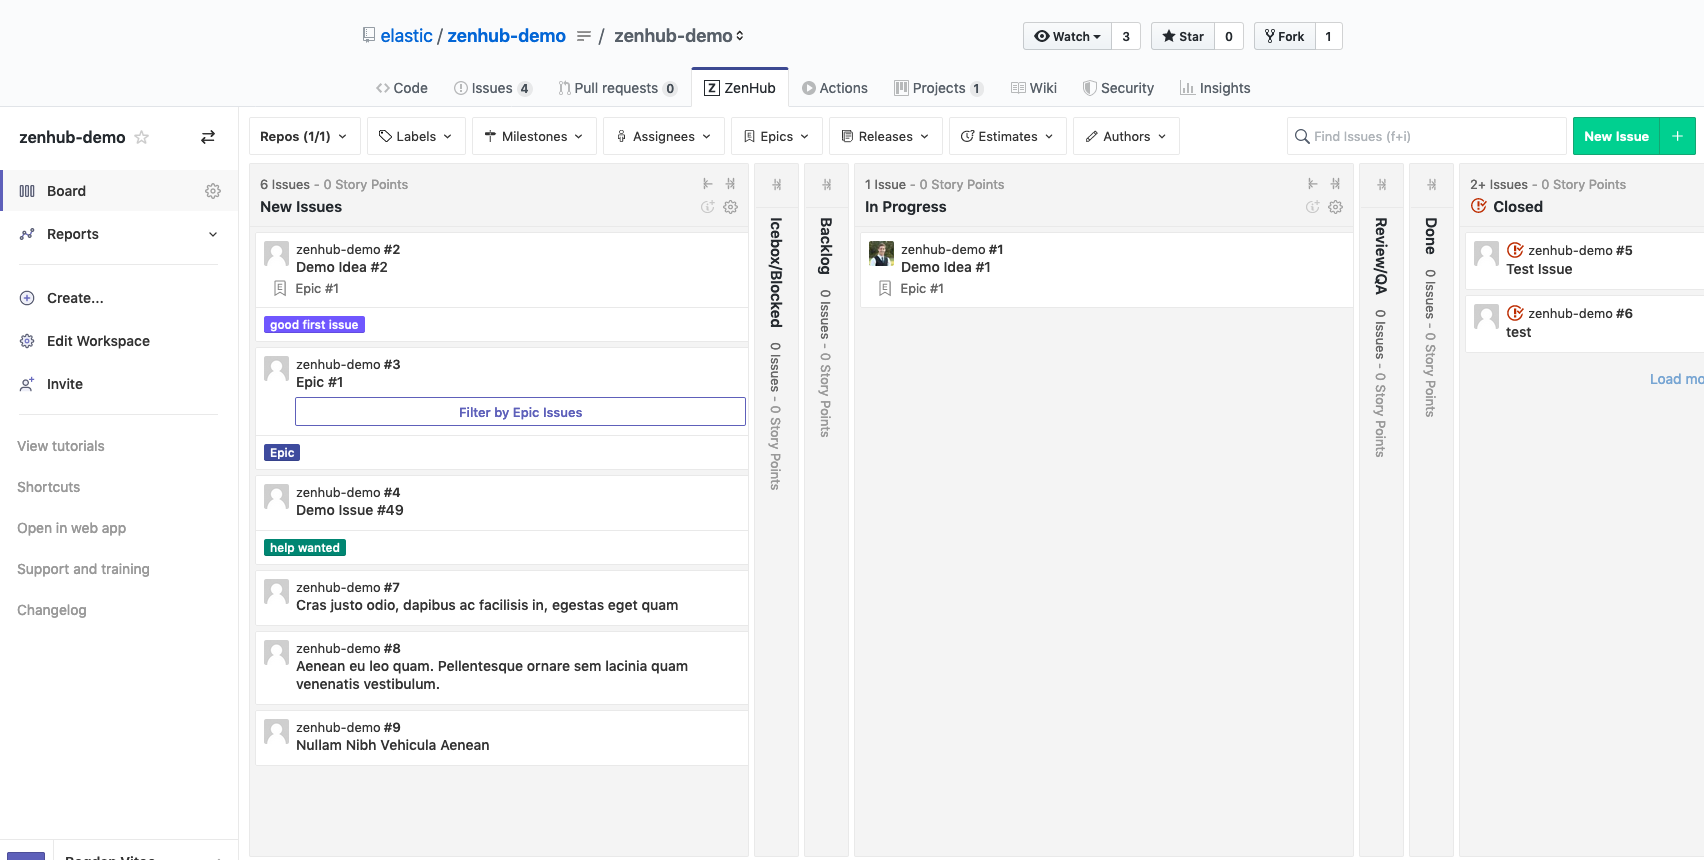
Task: Click Filter by Epic Issues button
Action: (520, 412)
